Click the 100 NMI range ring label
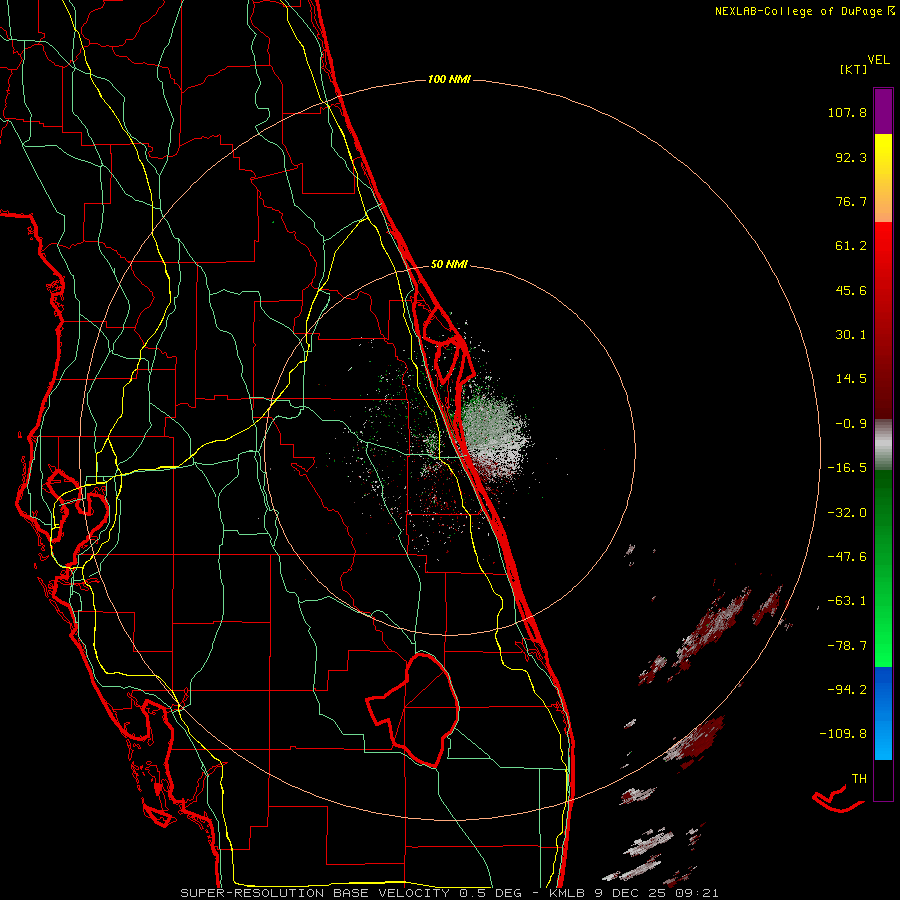 449,79
